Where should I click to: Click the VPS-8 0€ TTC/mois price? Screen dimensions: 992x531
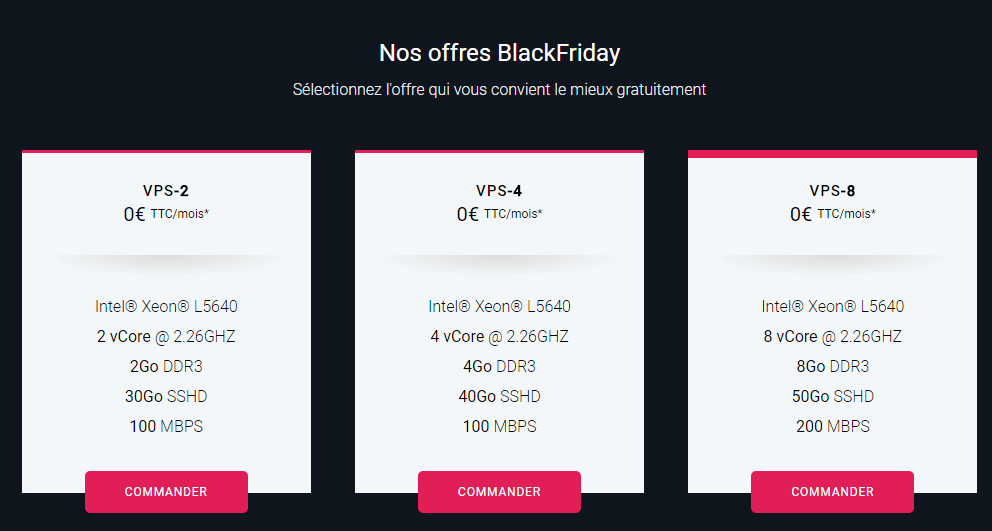pos(832,213)
